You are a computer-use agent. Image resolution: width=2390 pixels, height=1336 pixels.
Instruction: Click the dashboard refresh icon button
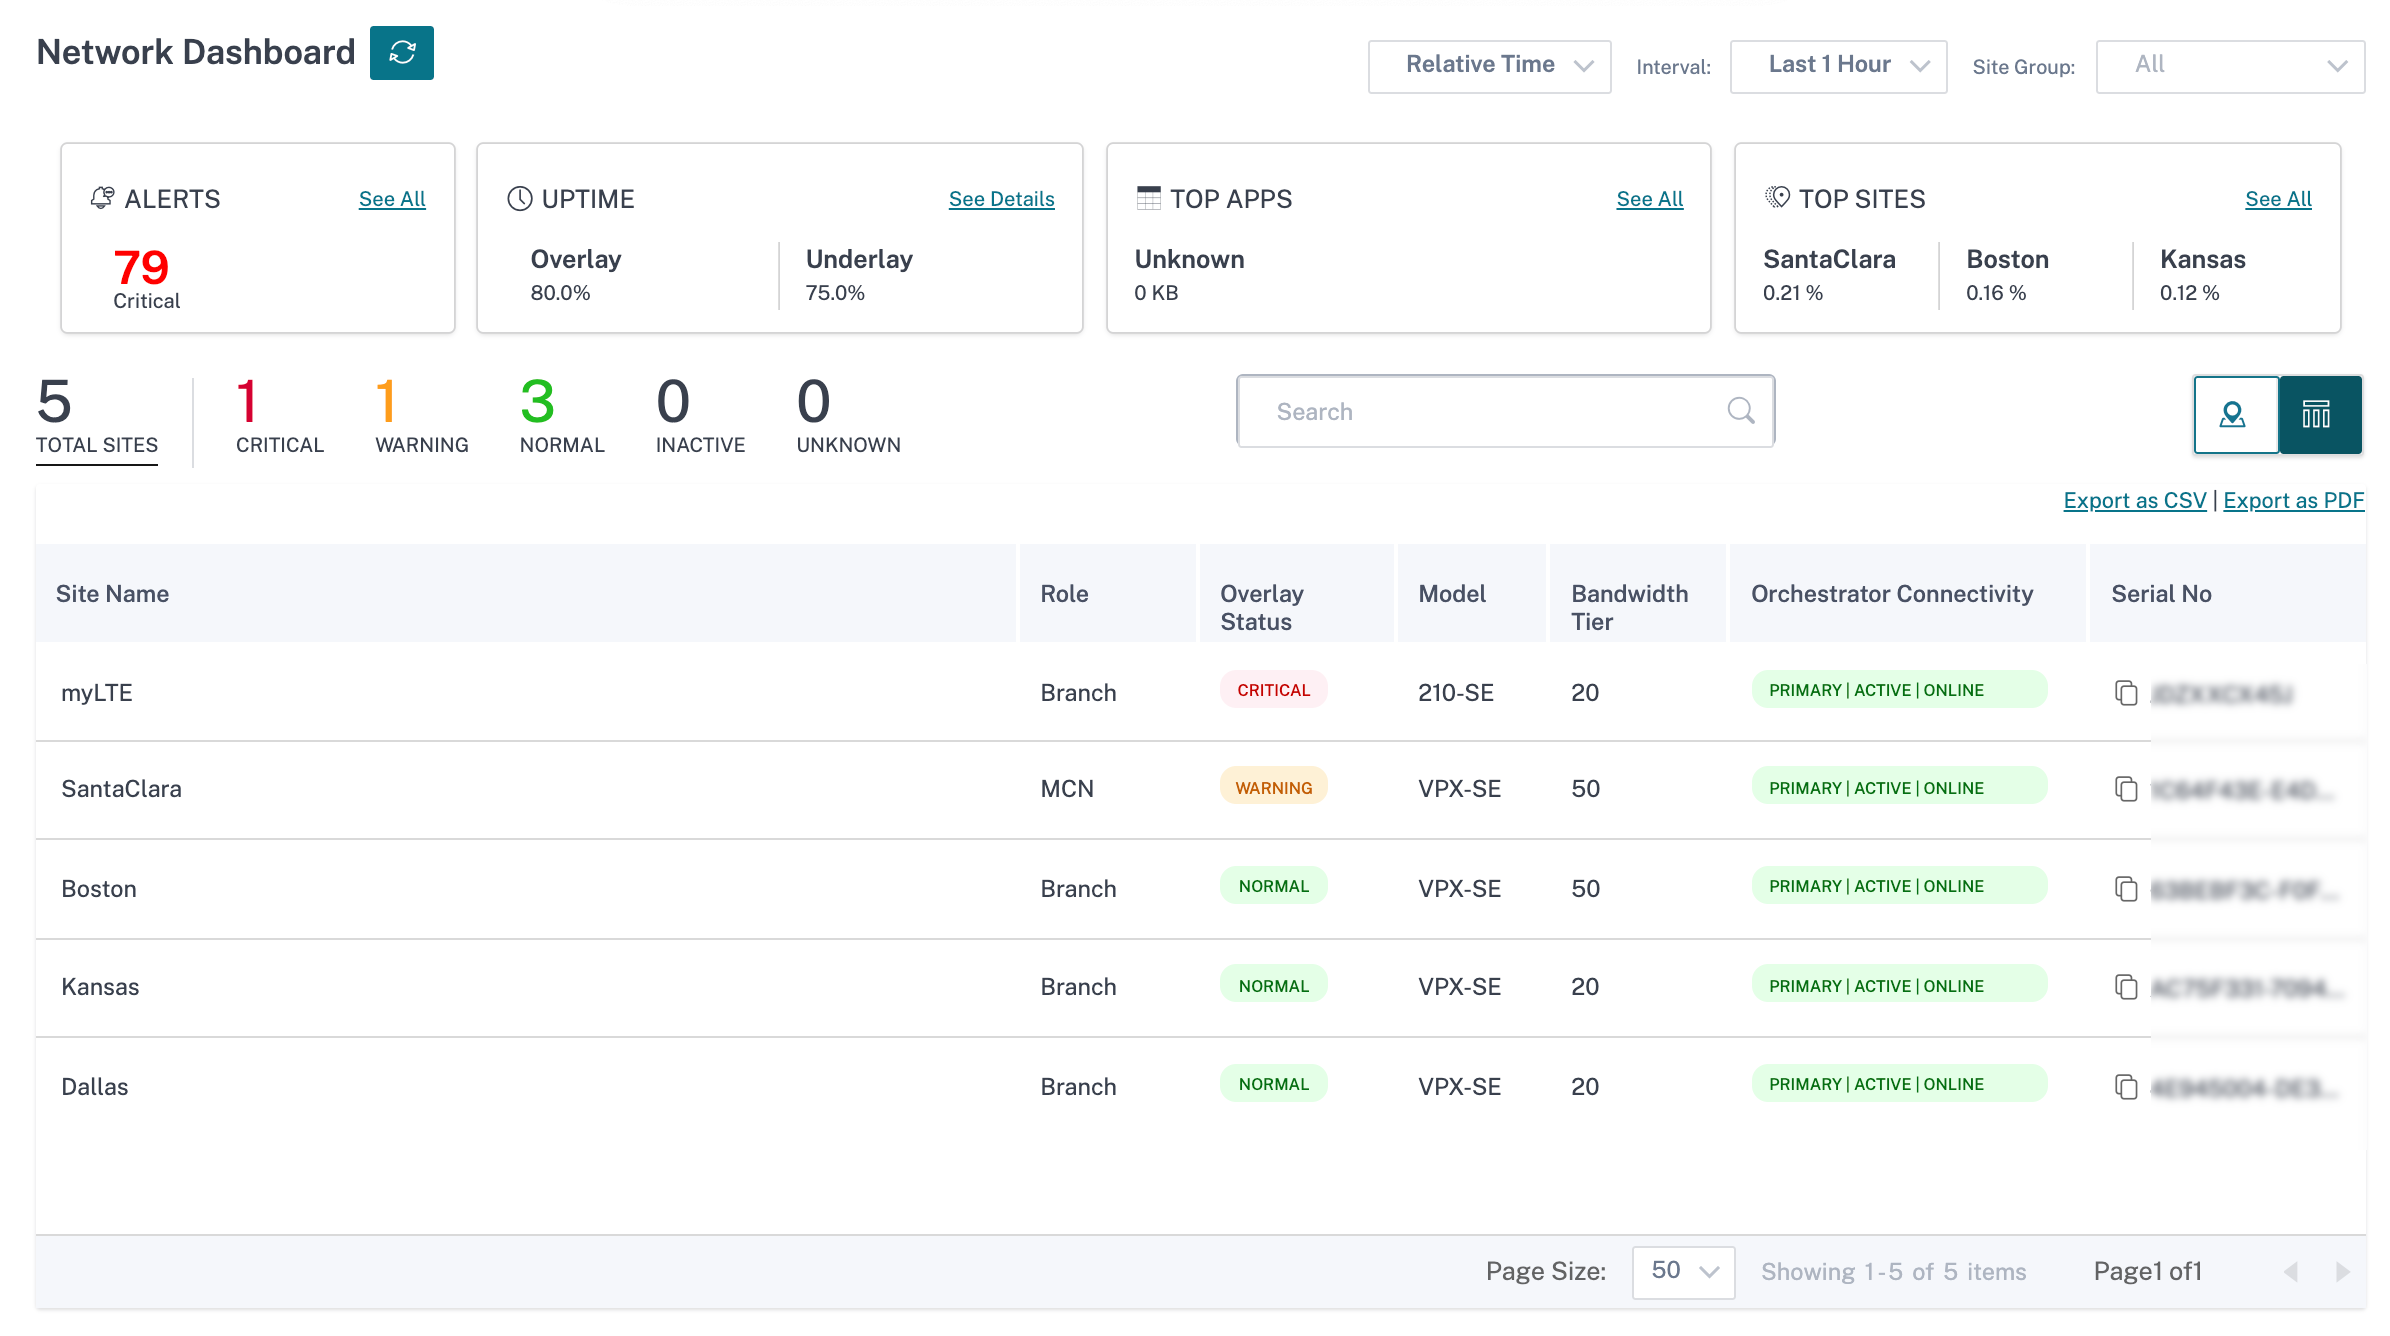(x=401, y=53)
